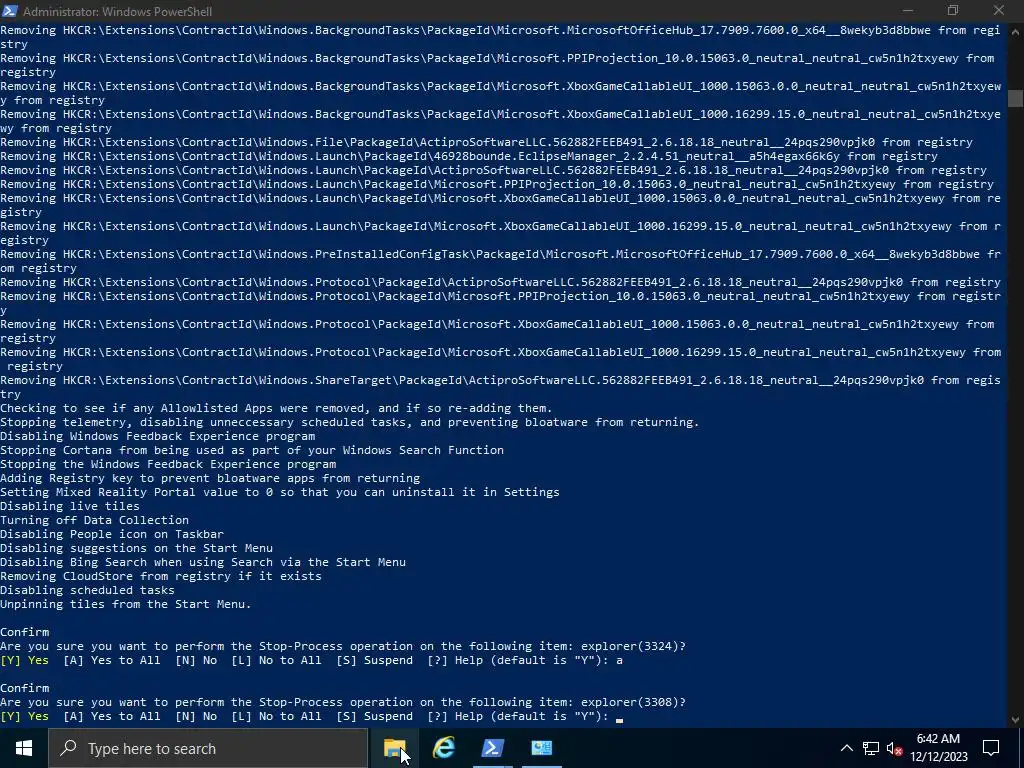Click the muted volume tray icon
This screenshot has width=1024, height=768.
click(895, 748)
